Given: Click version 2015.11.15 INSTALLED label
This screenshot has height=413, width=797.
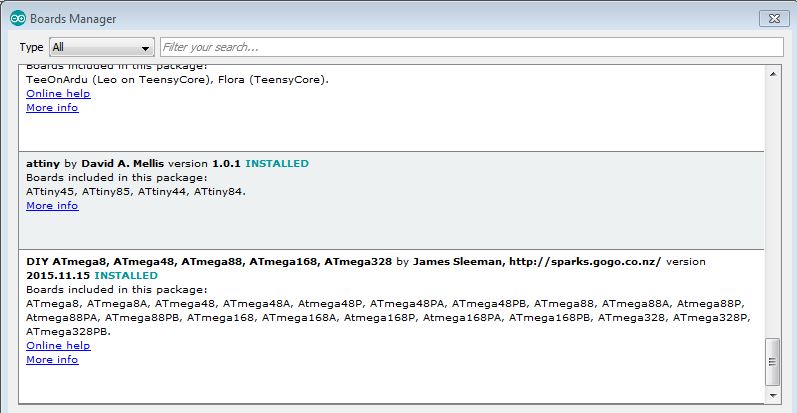Looking at the screenshot, I should tap(92, 275).
